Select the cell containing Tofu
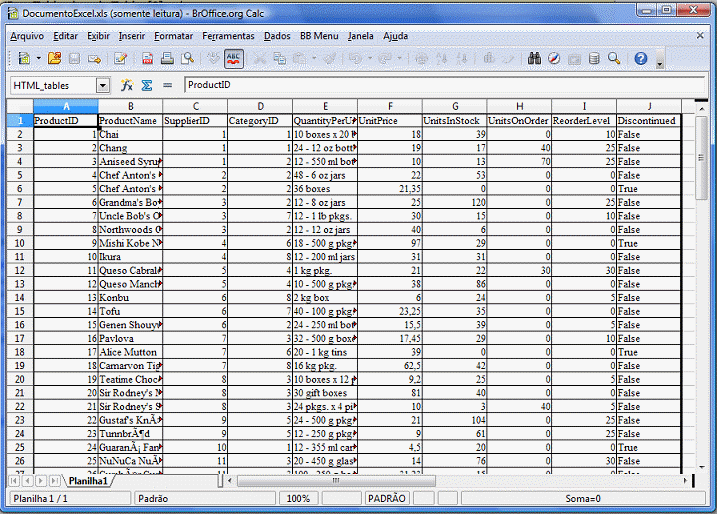Viewport: 717px width, 514px height. tap(130, 311)
